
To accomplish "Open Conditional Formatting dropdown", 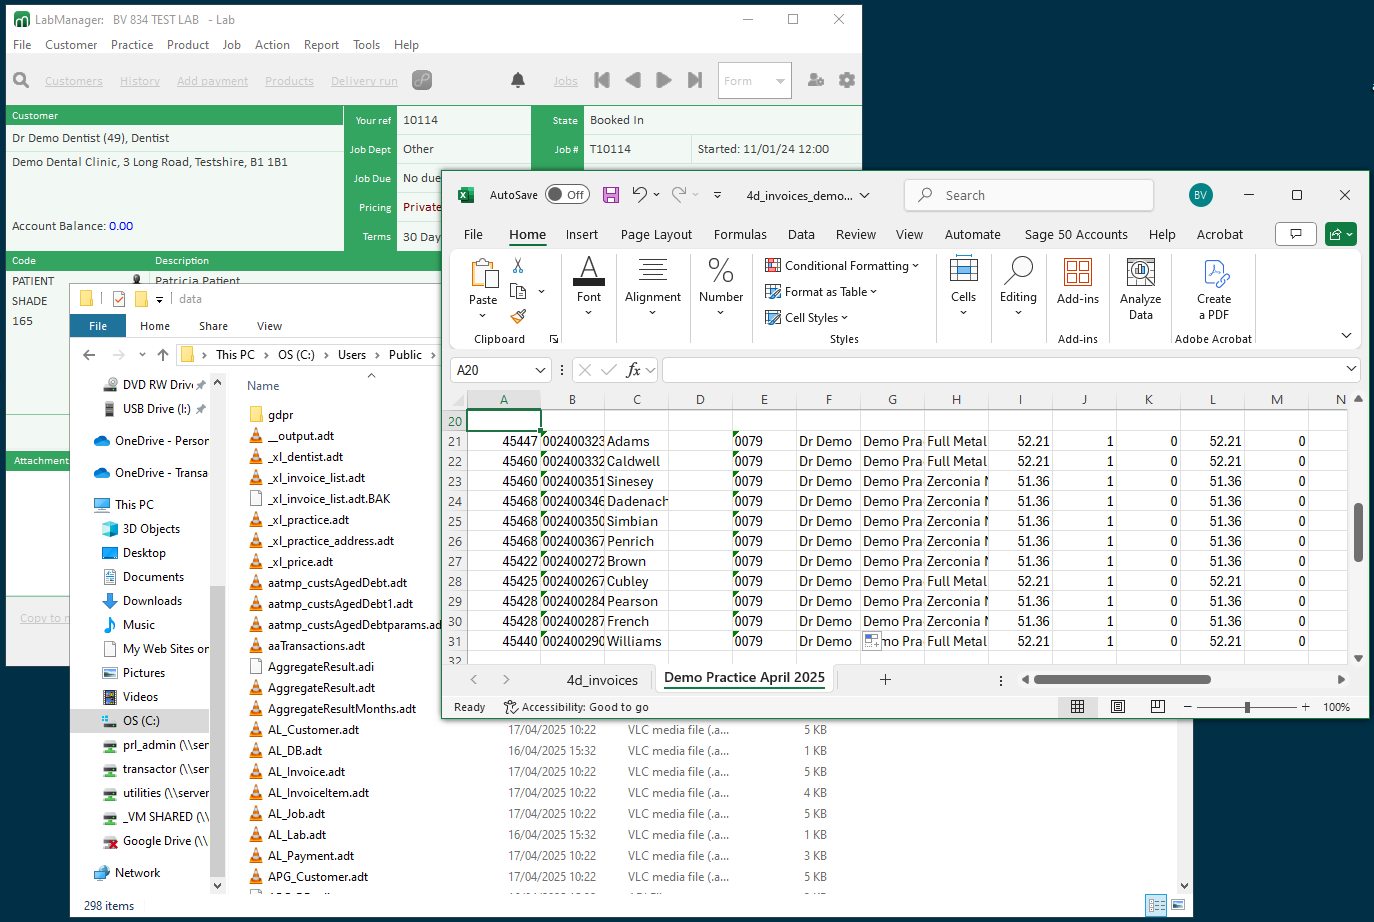I will pos(842,266).
